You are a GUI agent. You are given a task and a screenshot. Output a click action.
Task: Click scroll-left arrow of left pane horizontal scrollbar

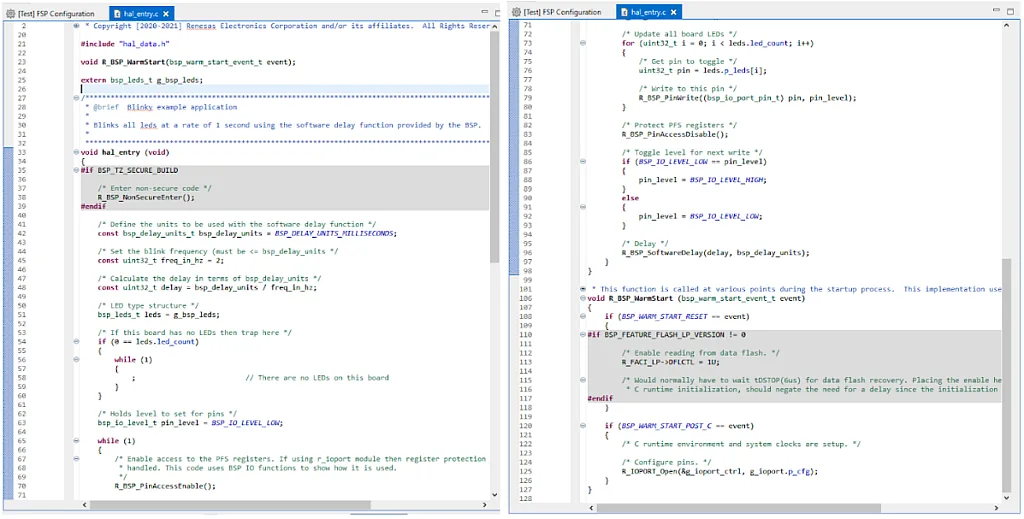[x=84, y=505]
